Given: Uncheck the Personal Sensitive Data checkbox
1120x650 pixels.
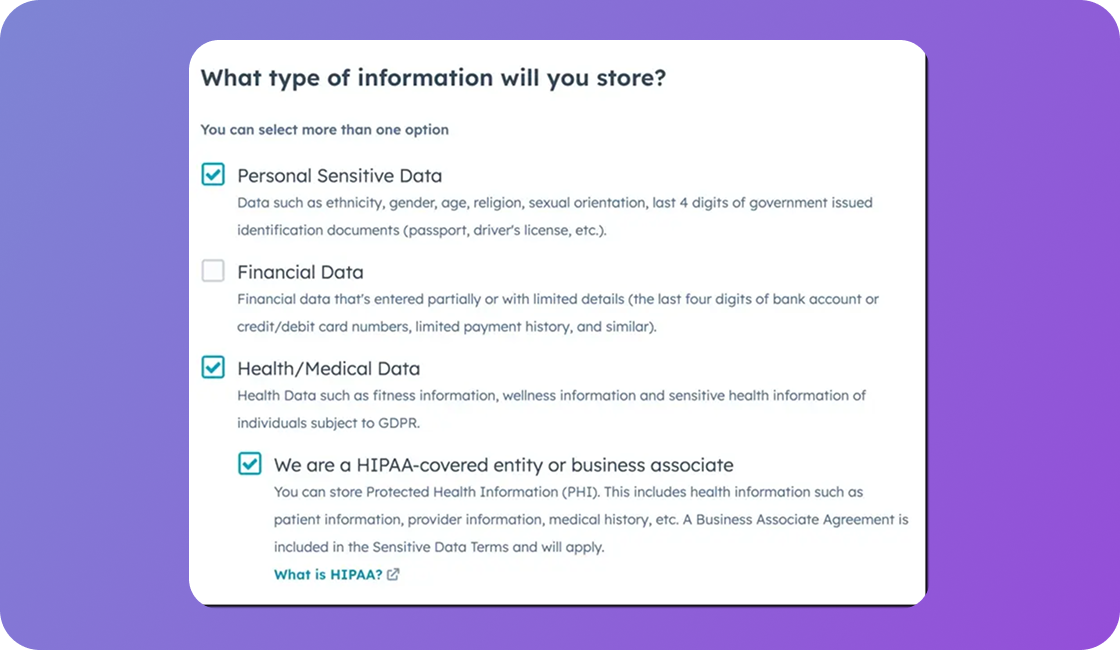Looking at the screenshot, I should coord(213,175).
